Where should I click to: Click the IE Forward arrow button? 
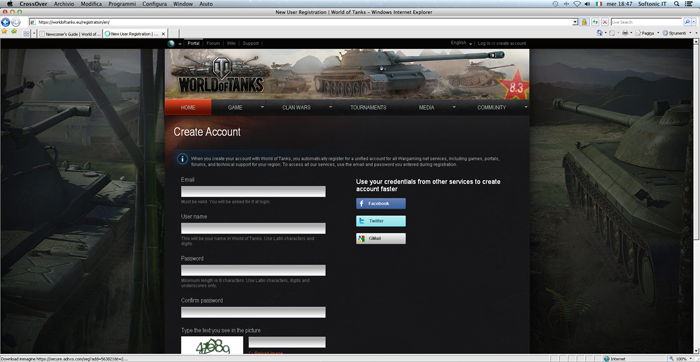[16, 22]
